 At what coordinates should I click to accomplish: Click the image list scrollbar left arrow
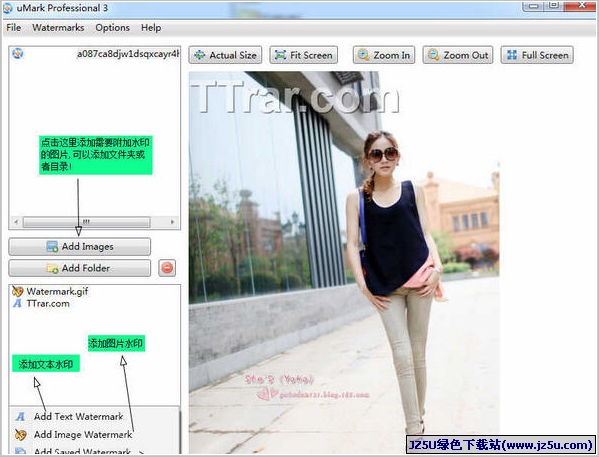[16, 222]
